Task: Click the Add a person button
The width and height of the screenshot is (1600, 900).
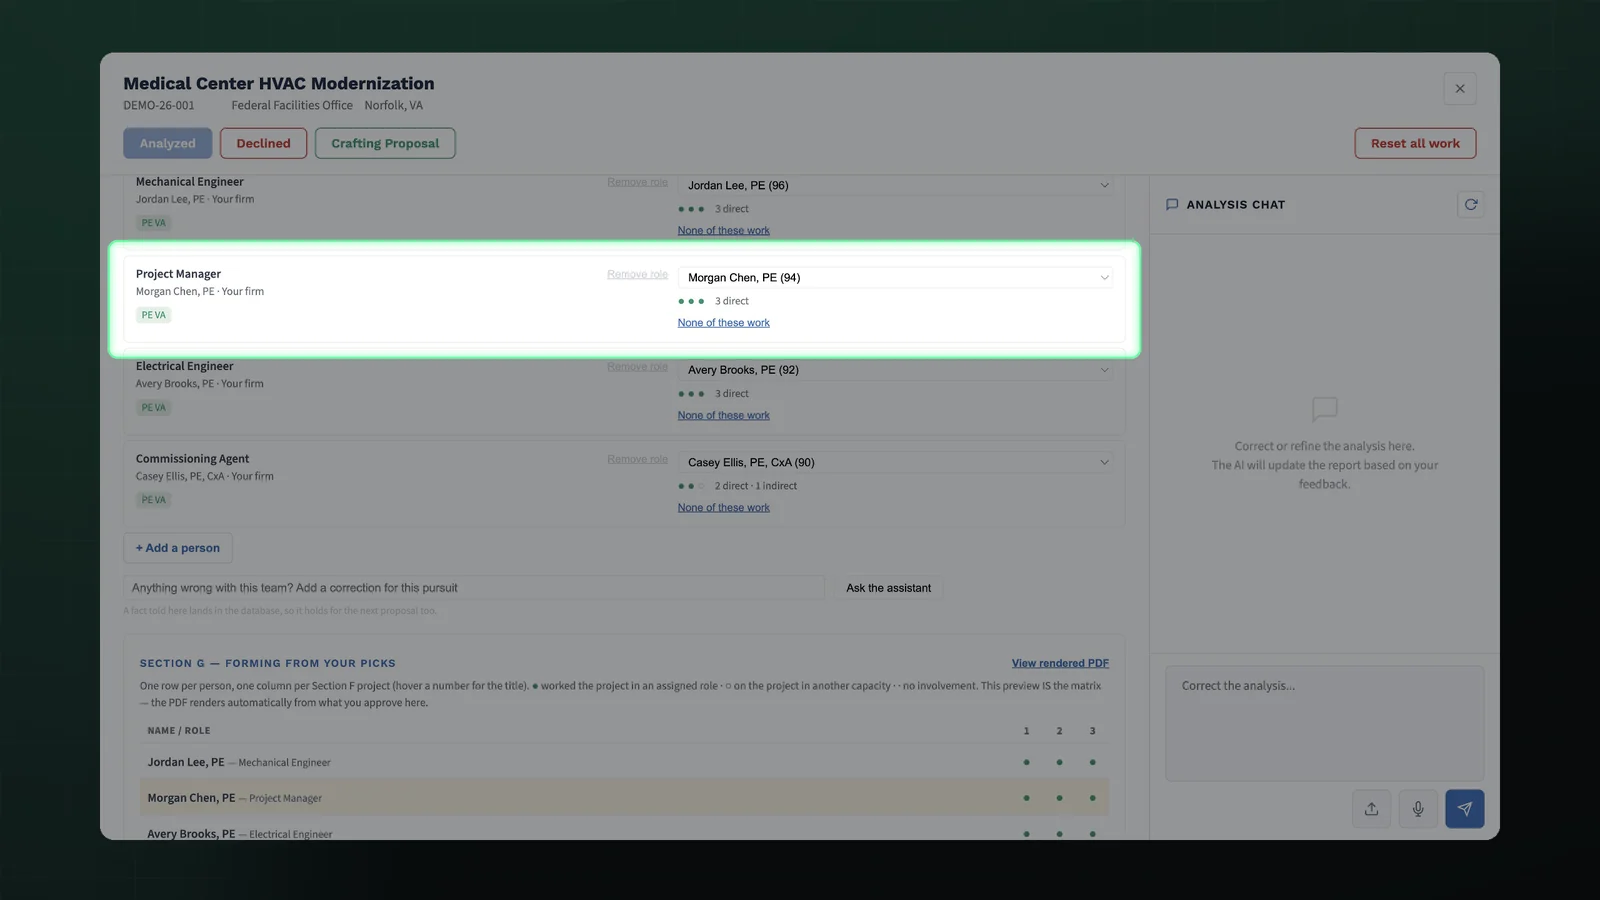Action: tap(178, 548)
